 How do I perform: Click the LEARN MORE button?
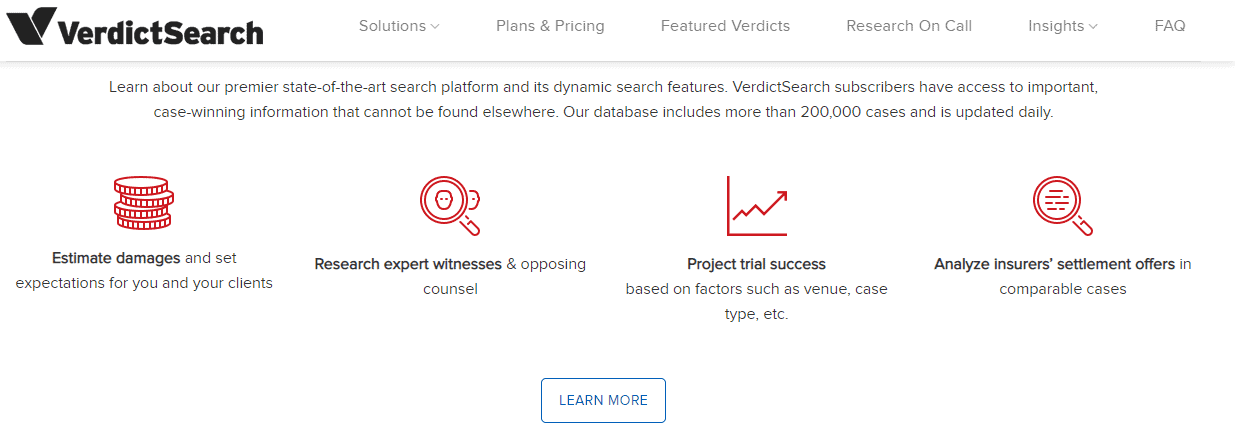[603, 400]
